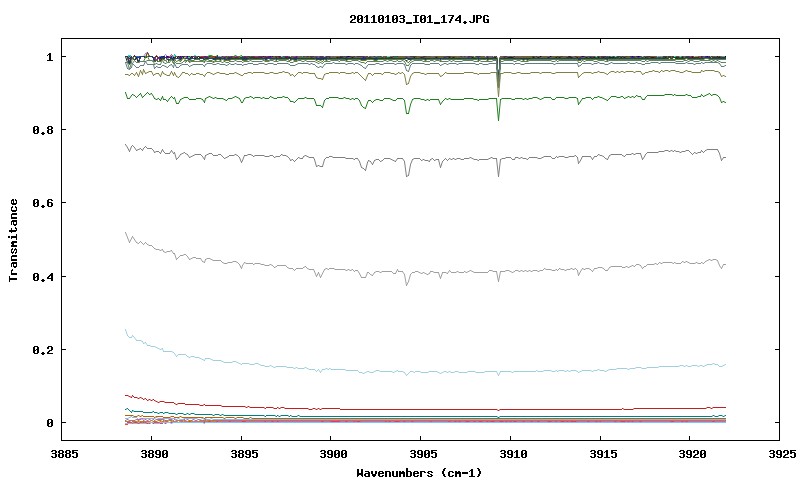This screenshot has height=480, width=800.
Task: Click the Transmittance y-axis label
Action: click(14, 240)
